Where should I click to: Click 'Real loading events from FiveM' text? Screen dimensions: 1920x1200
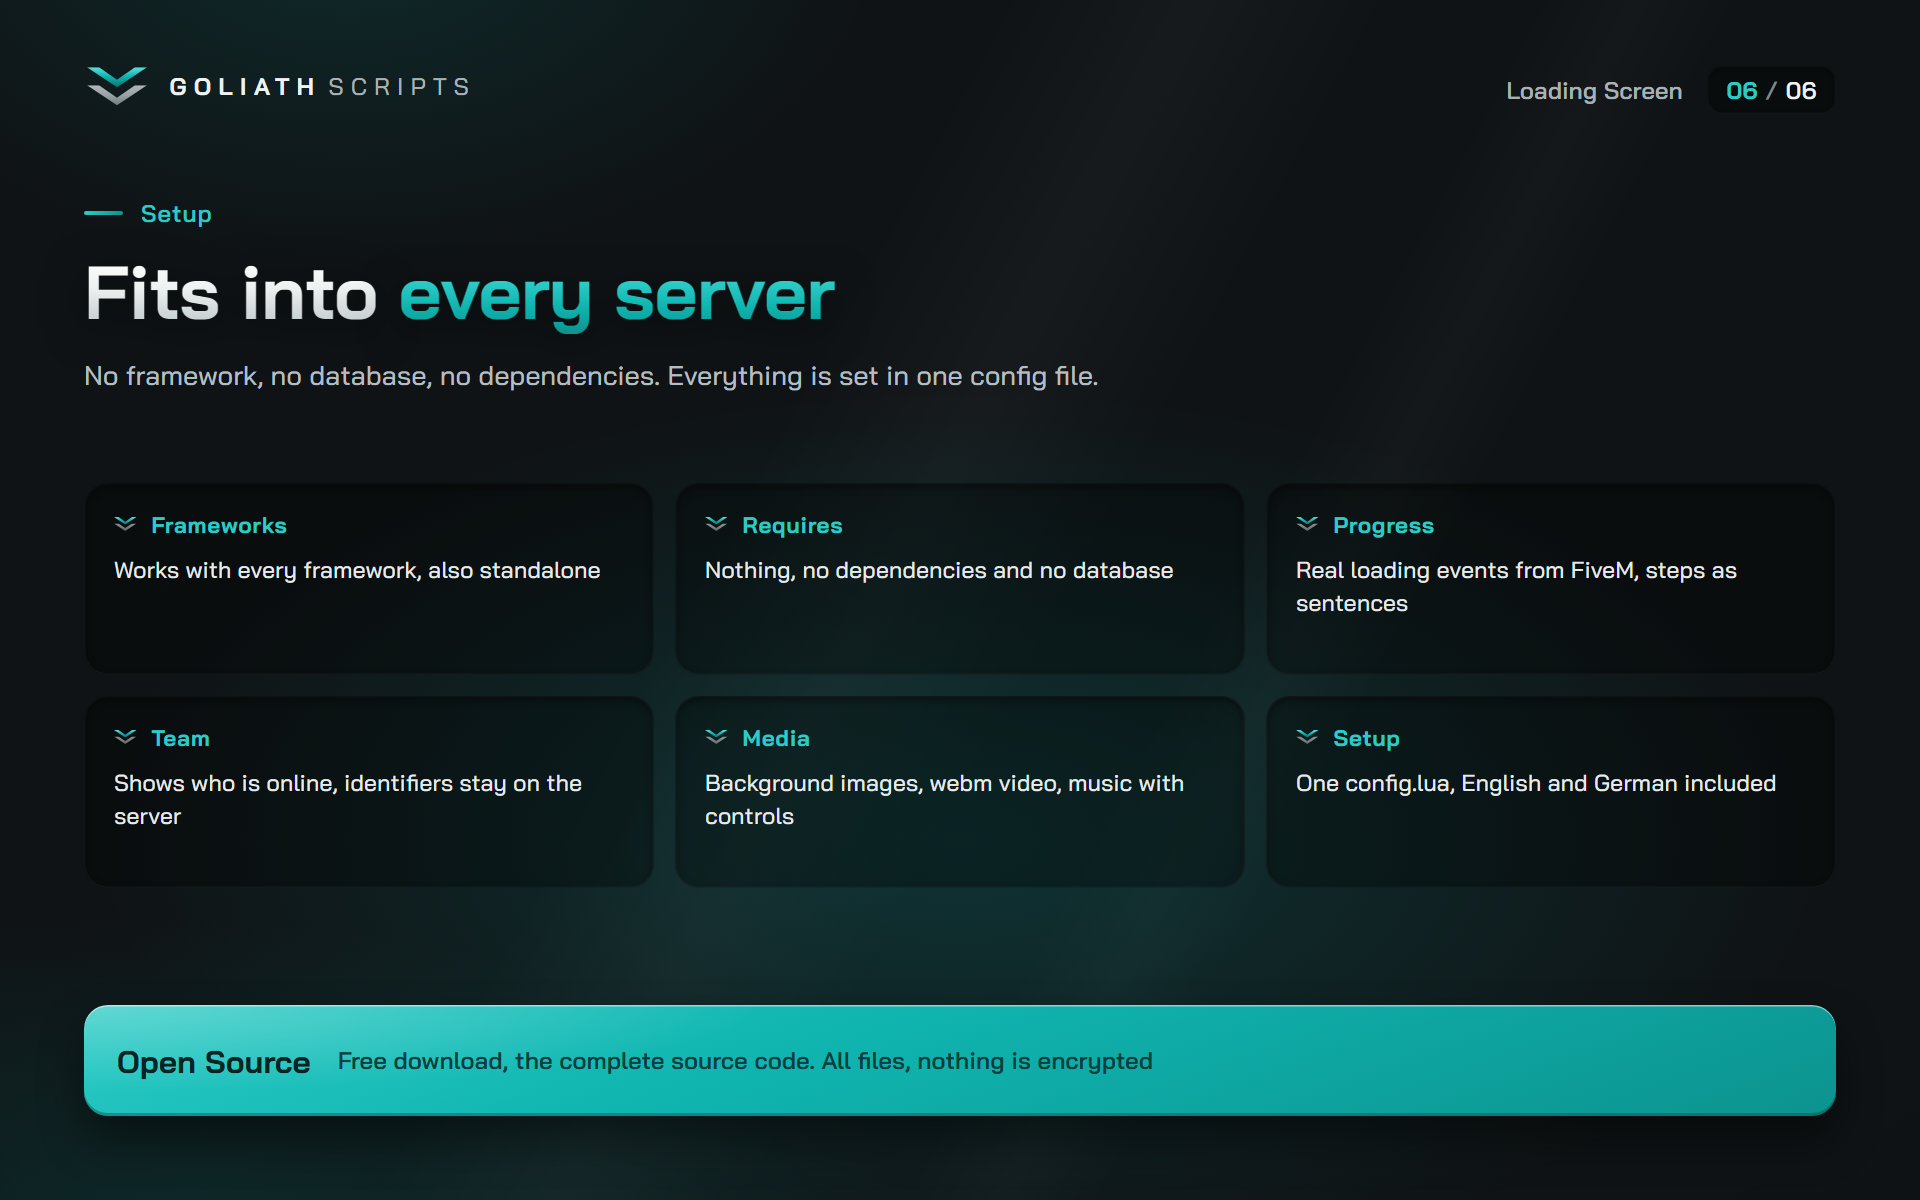(x=1516, y=587)
